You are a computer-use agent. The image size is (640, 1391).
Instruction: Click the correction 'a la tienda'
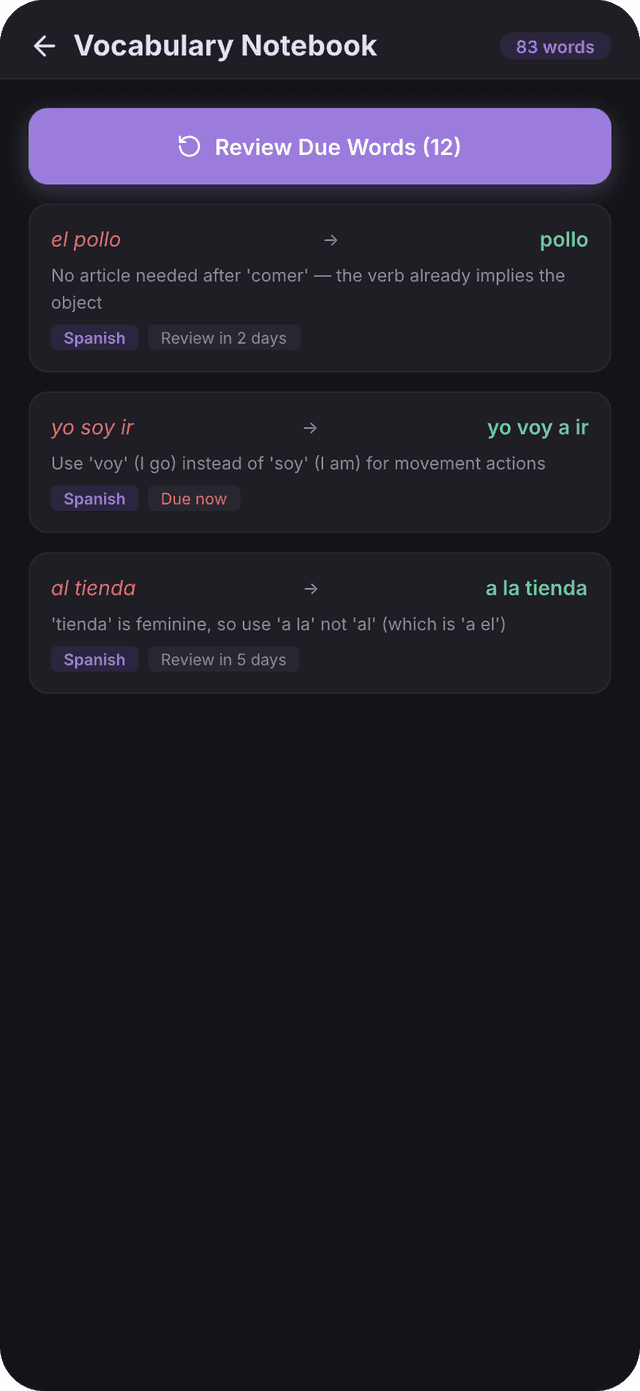pos(537,589)
